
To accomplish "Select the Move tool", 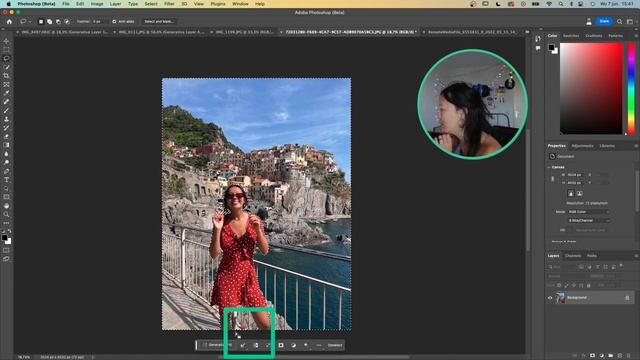I will (6, 41).
